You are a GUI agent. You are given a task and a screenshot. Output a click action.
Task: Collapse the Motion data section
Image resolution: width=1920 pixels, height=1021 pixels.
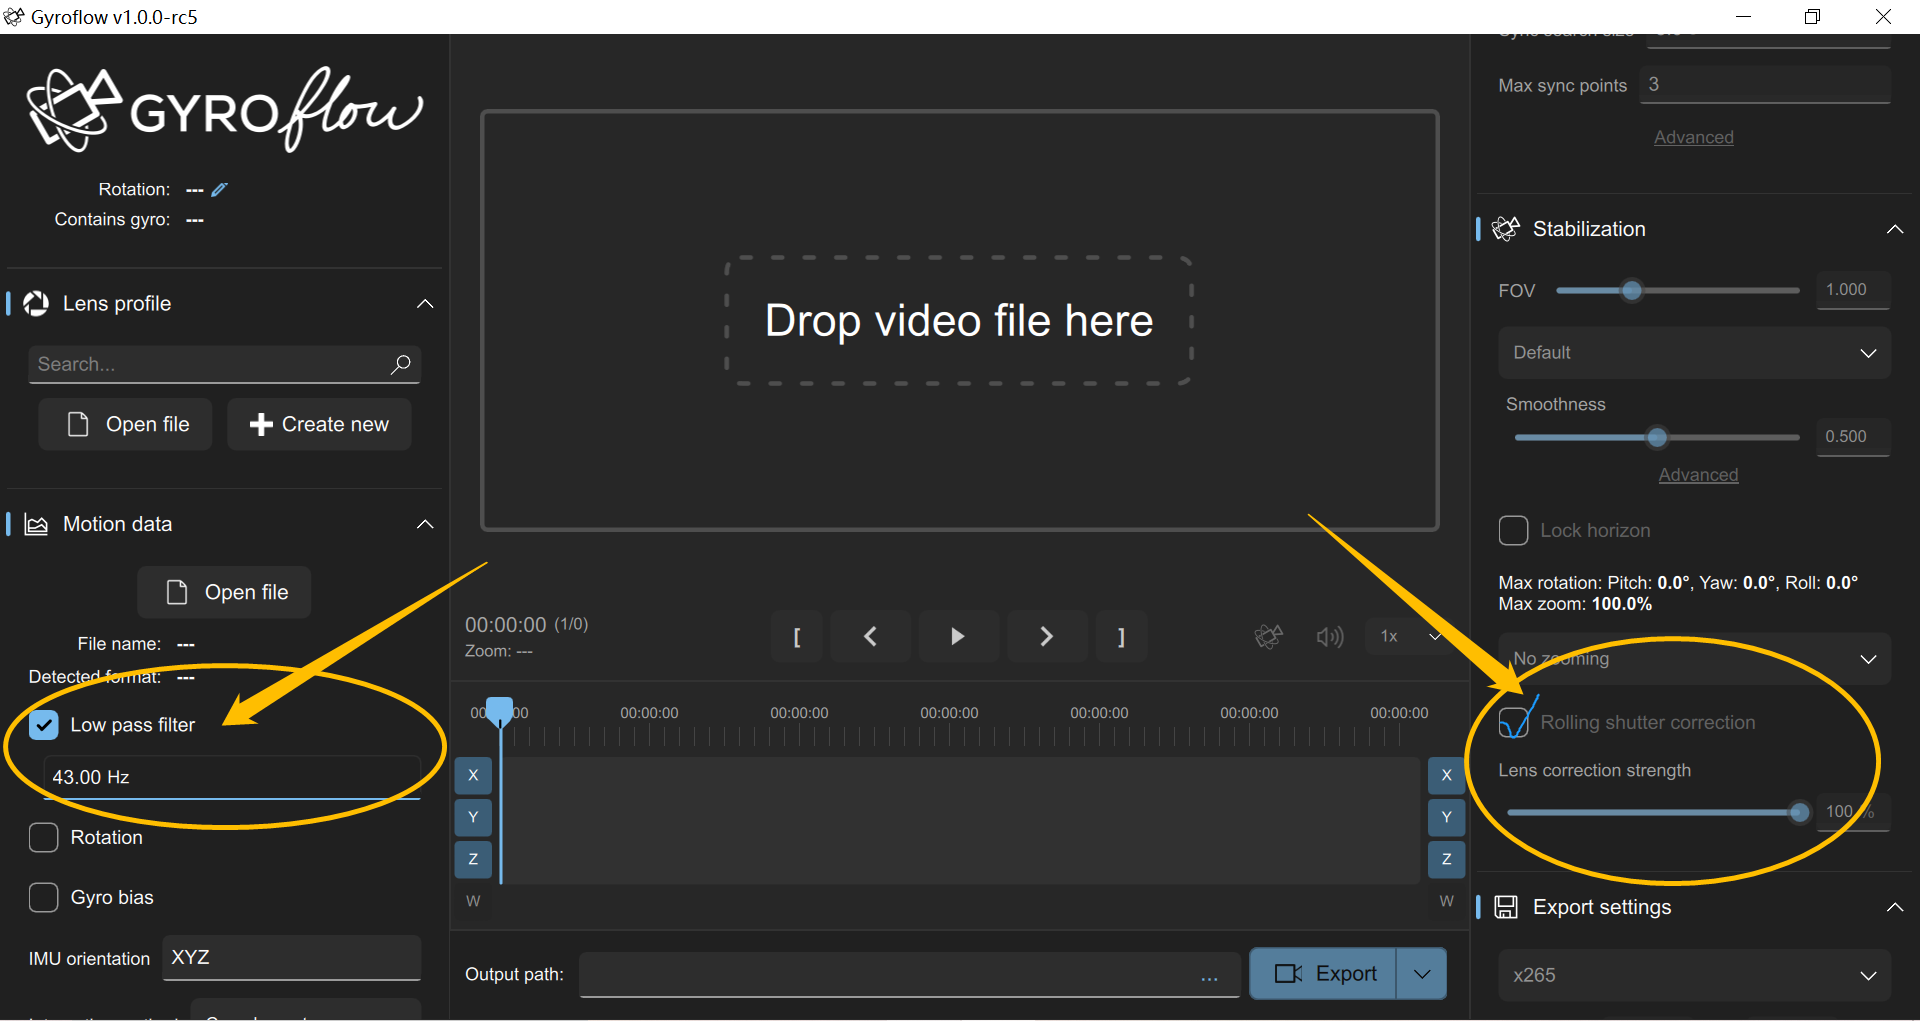[425, 525]
